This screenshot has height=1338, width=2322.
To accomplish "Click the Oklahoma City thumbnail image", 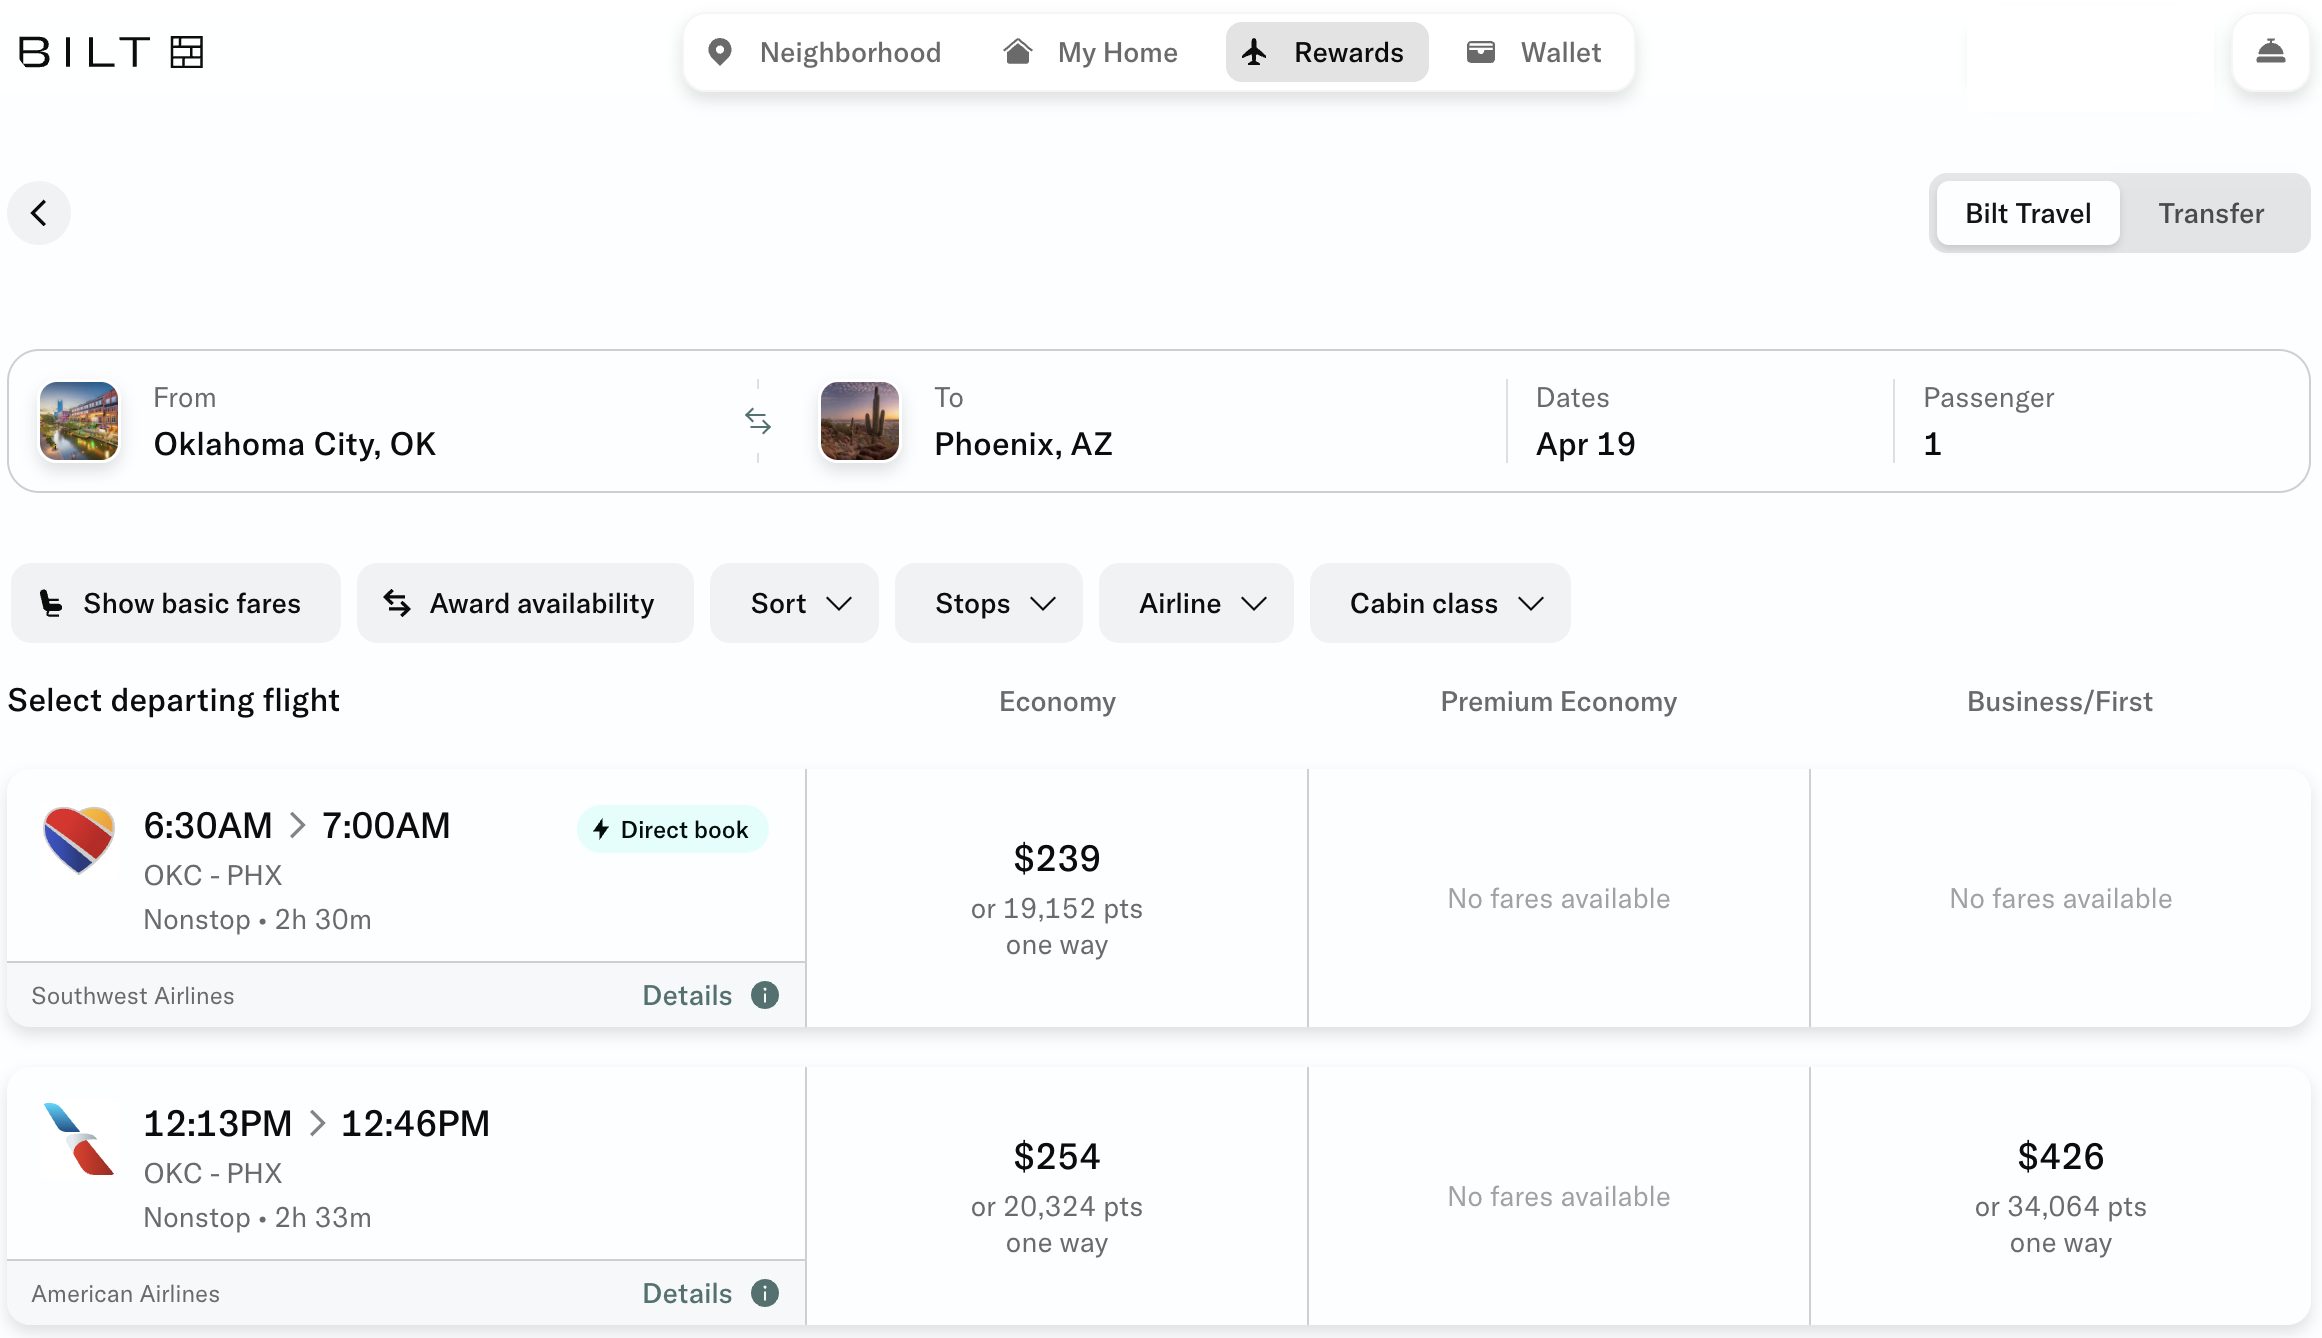I will (x=79, y=421).
